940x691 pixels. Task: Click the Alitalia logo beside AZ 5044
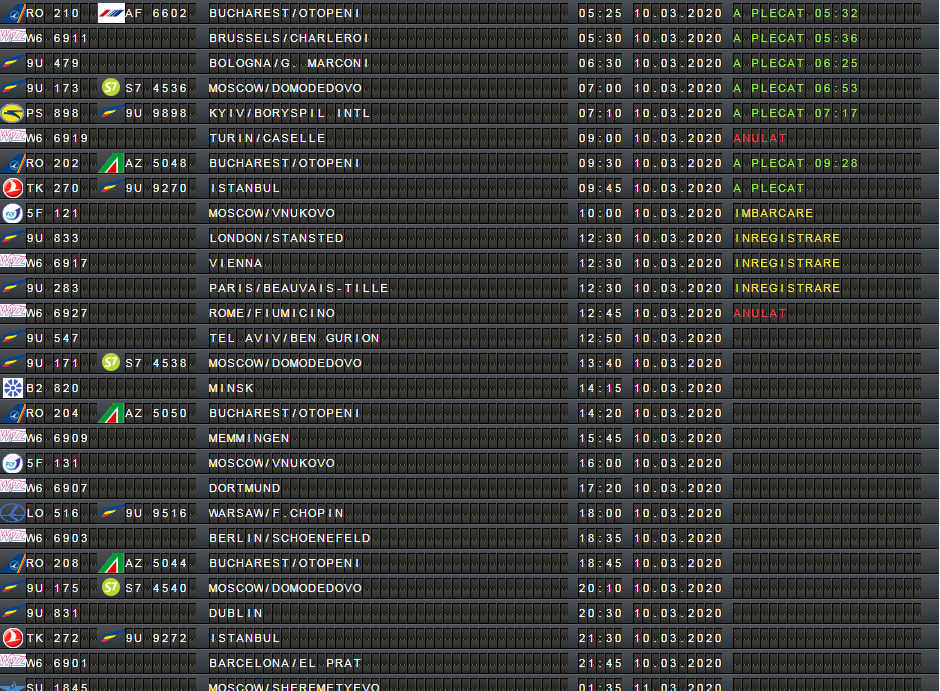pos(111,563)
